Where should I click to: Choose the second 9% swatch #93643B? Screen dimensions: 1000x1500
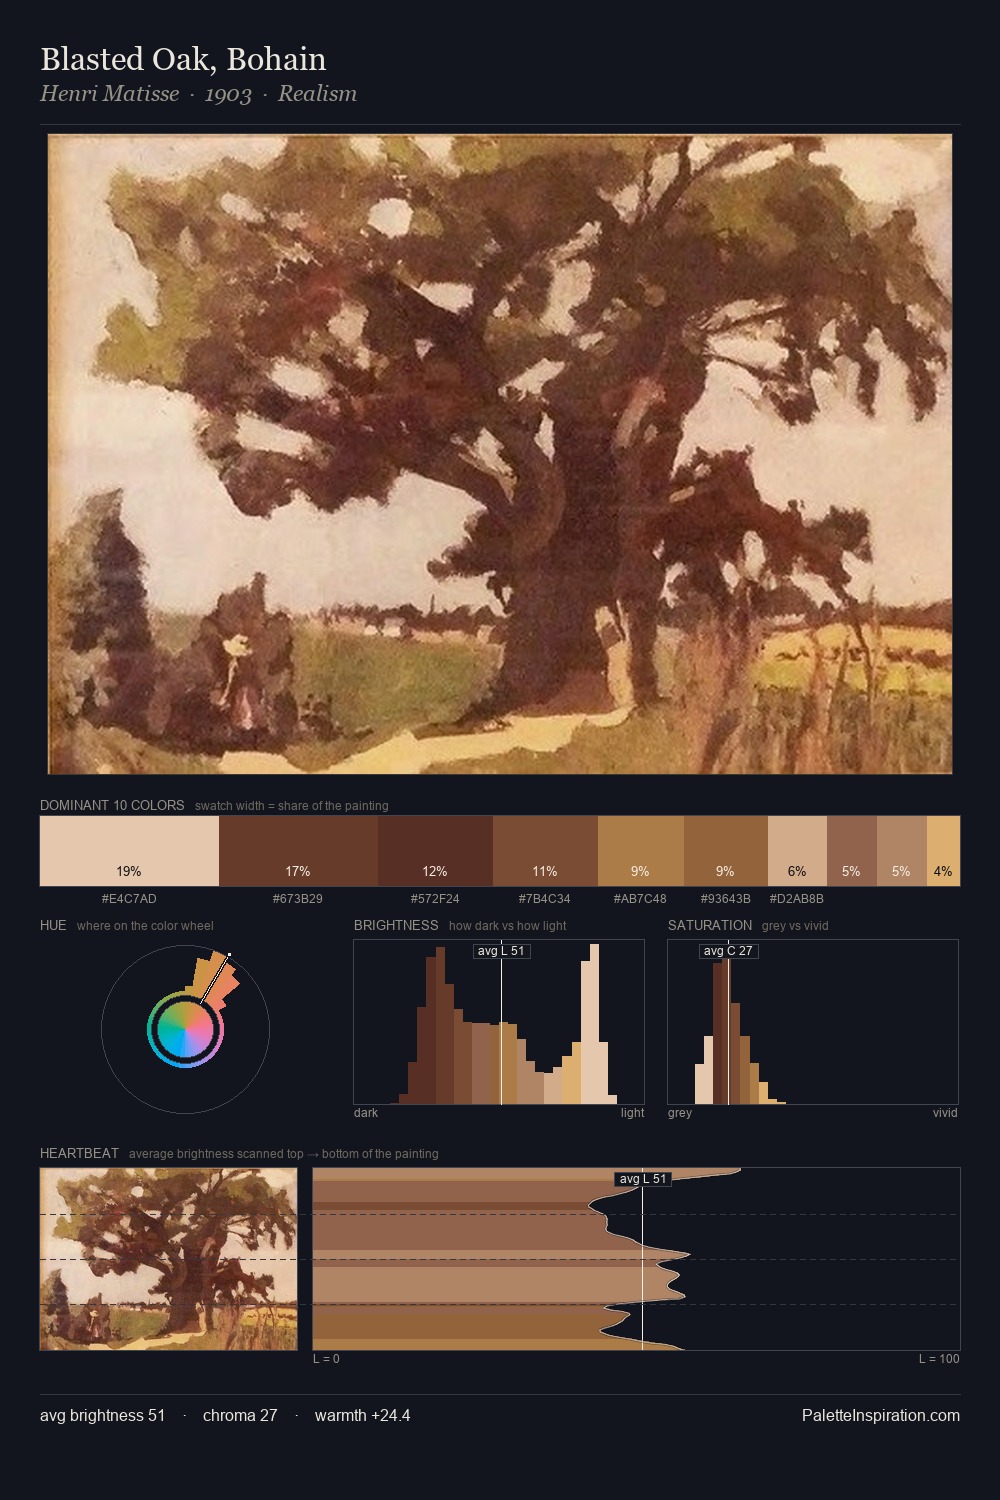click(x=726, y=851)
